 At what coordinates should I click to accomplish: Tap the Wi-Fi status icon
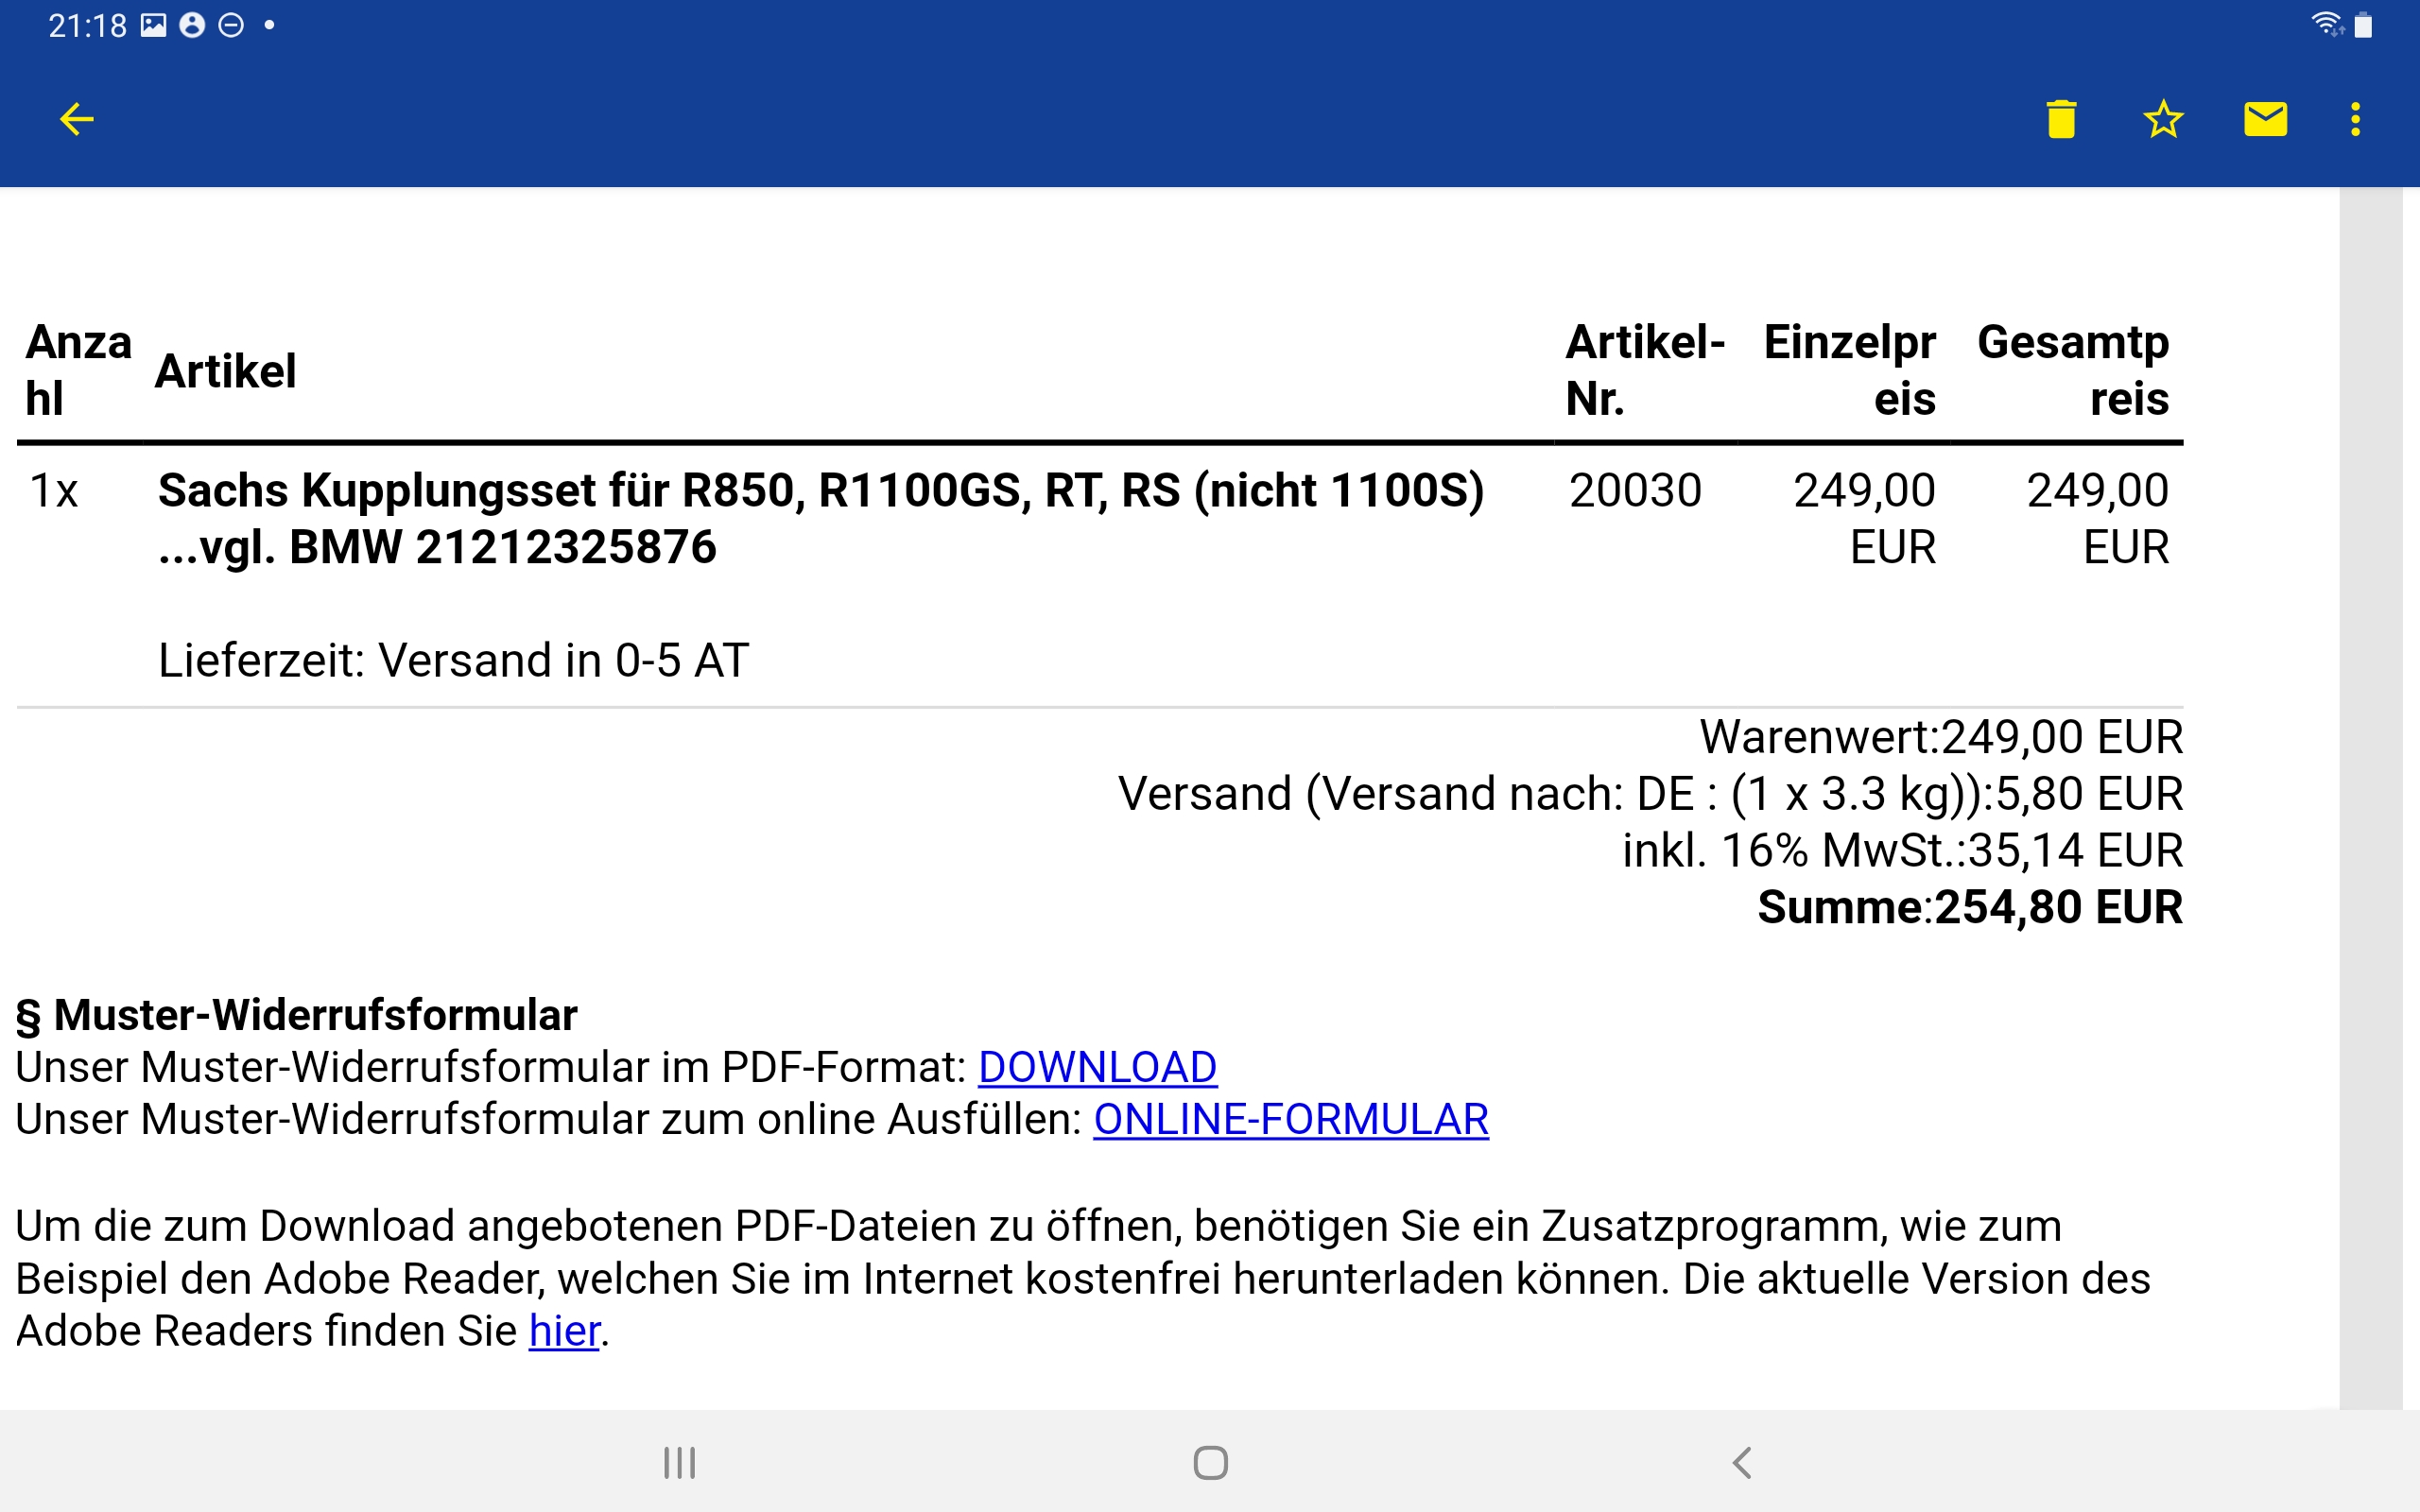click(x=2329, y=25)
